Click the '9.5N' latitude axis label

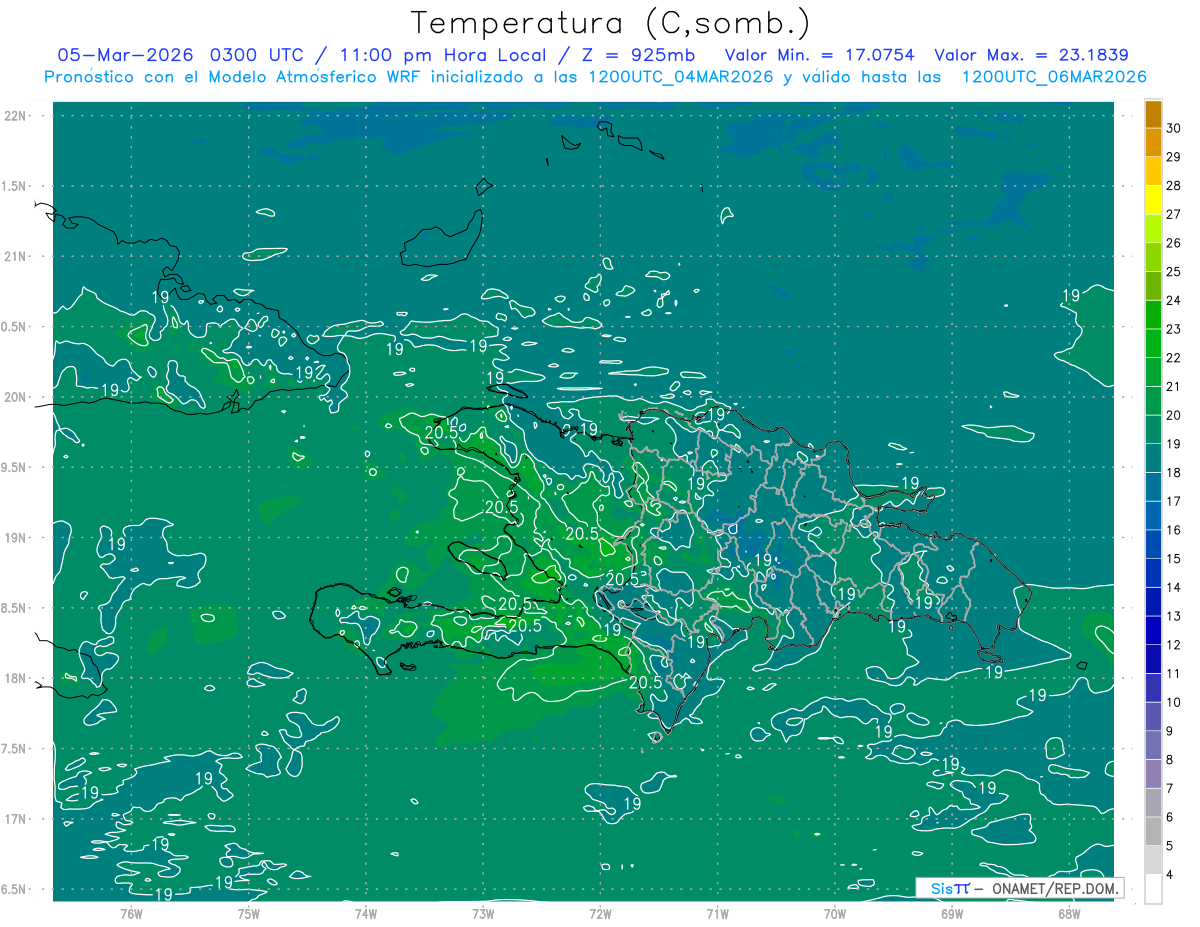pyautogui.click(x=15, y=467)
